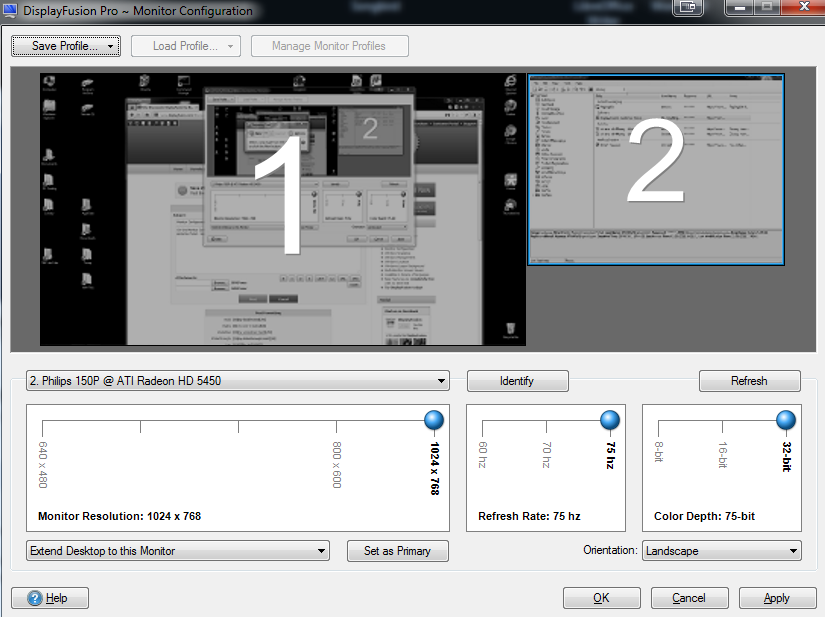Close the Monitor Configuration window
825x617 pixels.
point(804,7)
